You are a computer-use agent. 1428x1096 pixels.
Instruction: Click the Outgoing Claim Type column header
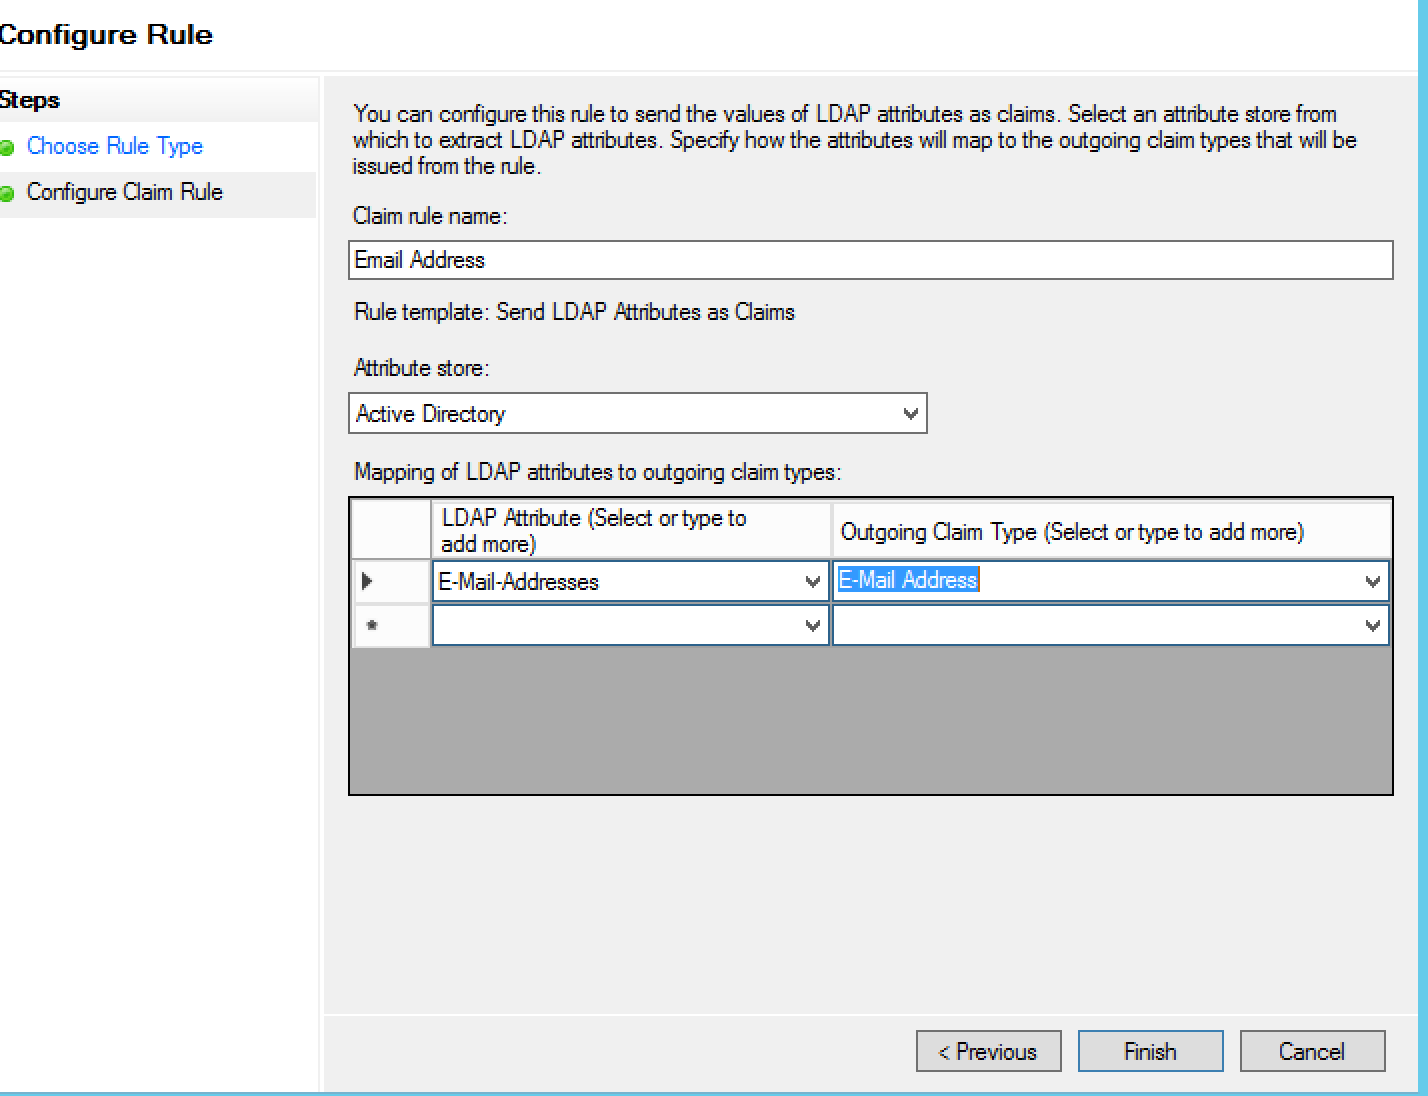tap(1110, 531)
